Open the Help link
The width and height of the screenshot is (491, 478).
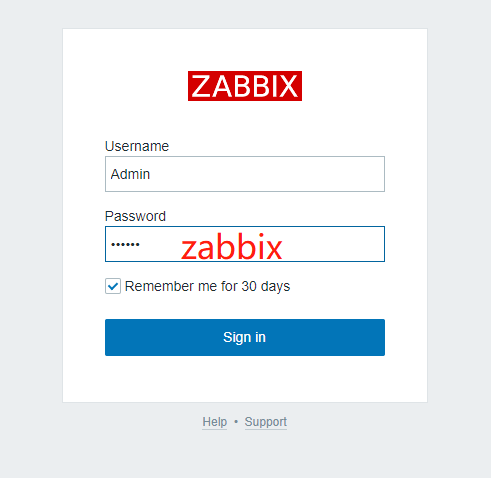214,422
